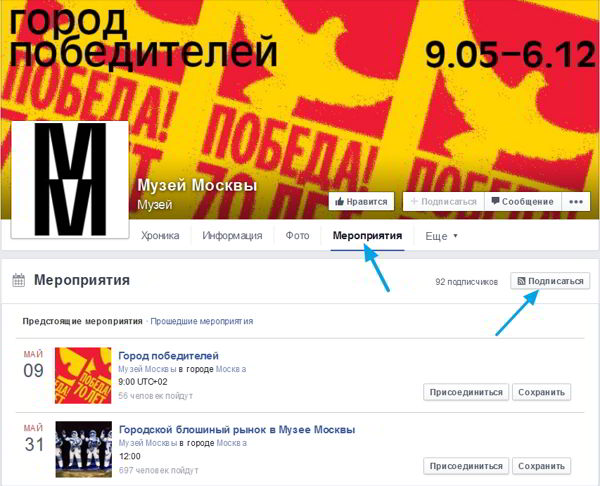
Task: Select Предстоящие мероприятия filter
Action: 82,321
